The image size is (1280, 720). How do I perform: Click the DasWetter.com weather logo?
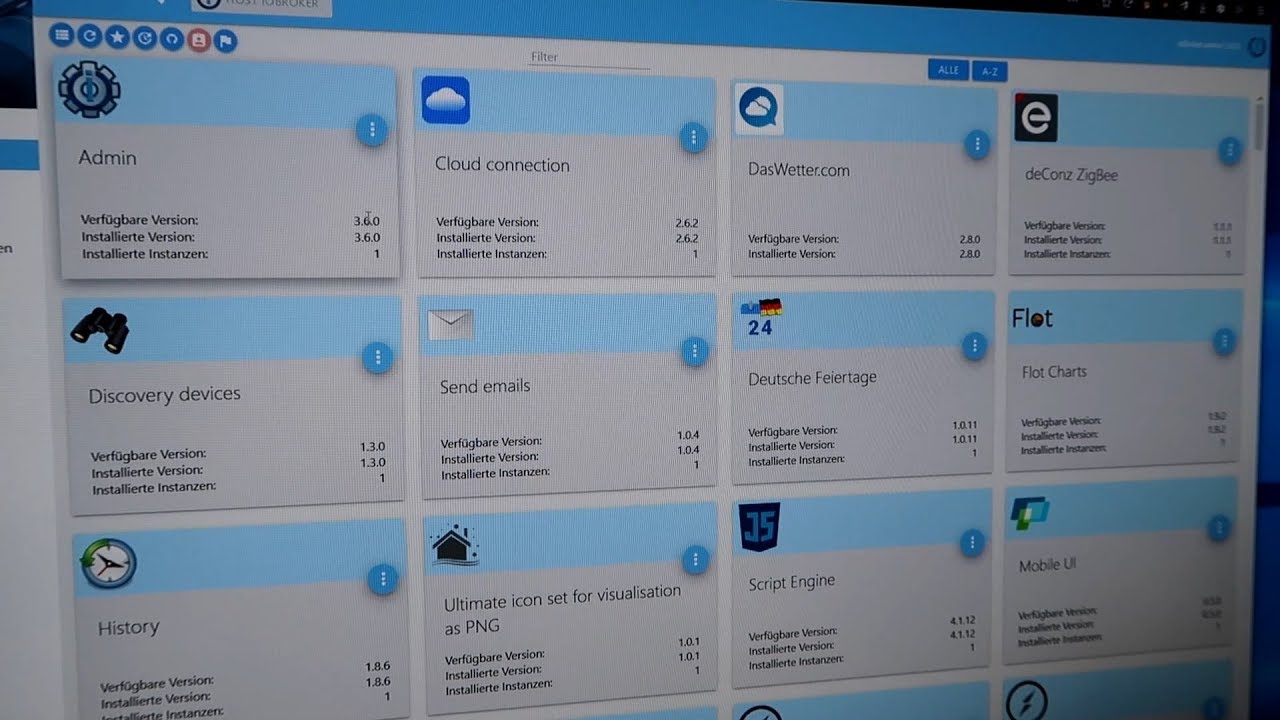pyautogui.click(x=759, y=109)
